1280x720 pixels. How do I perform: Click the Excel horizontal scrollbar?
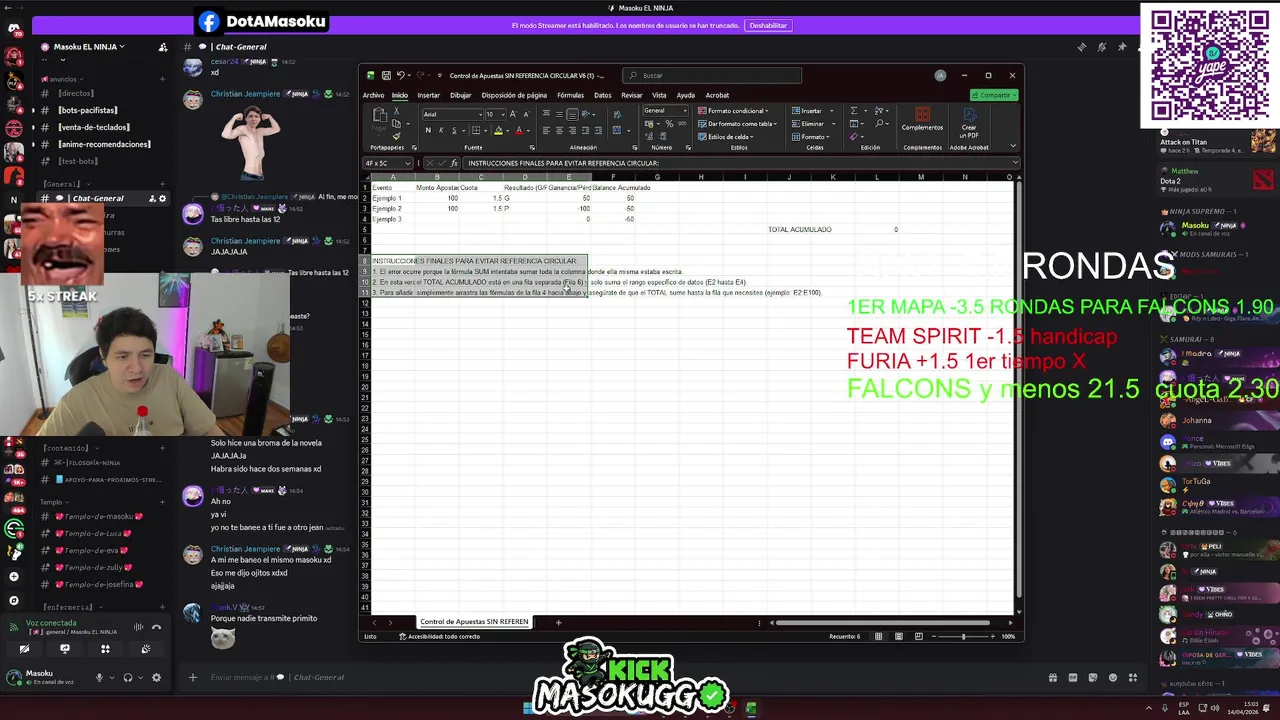885,622
